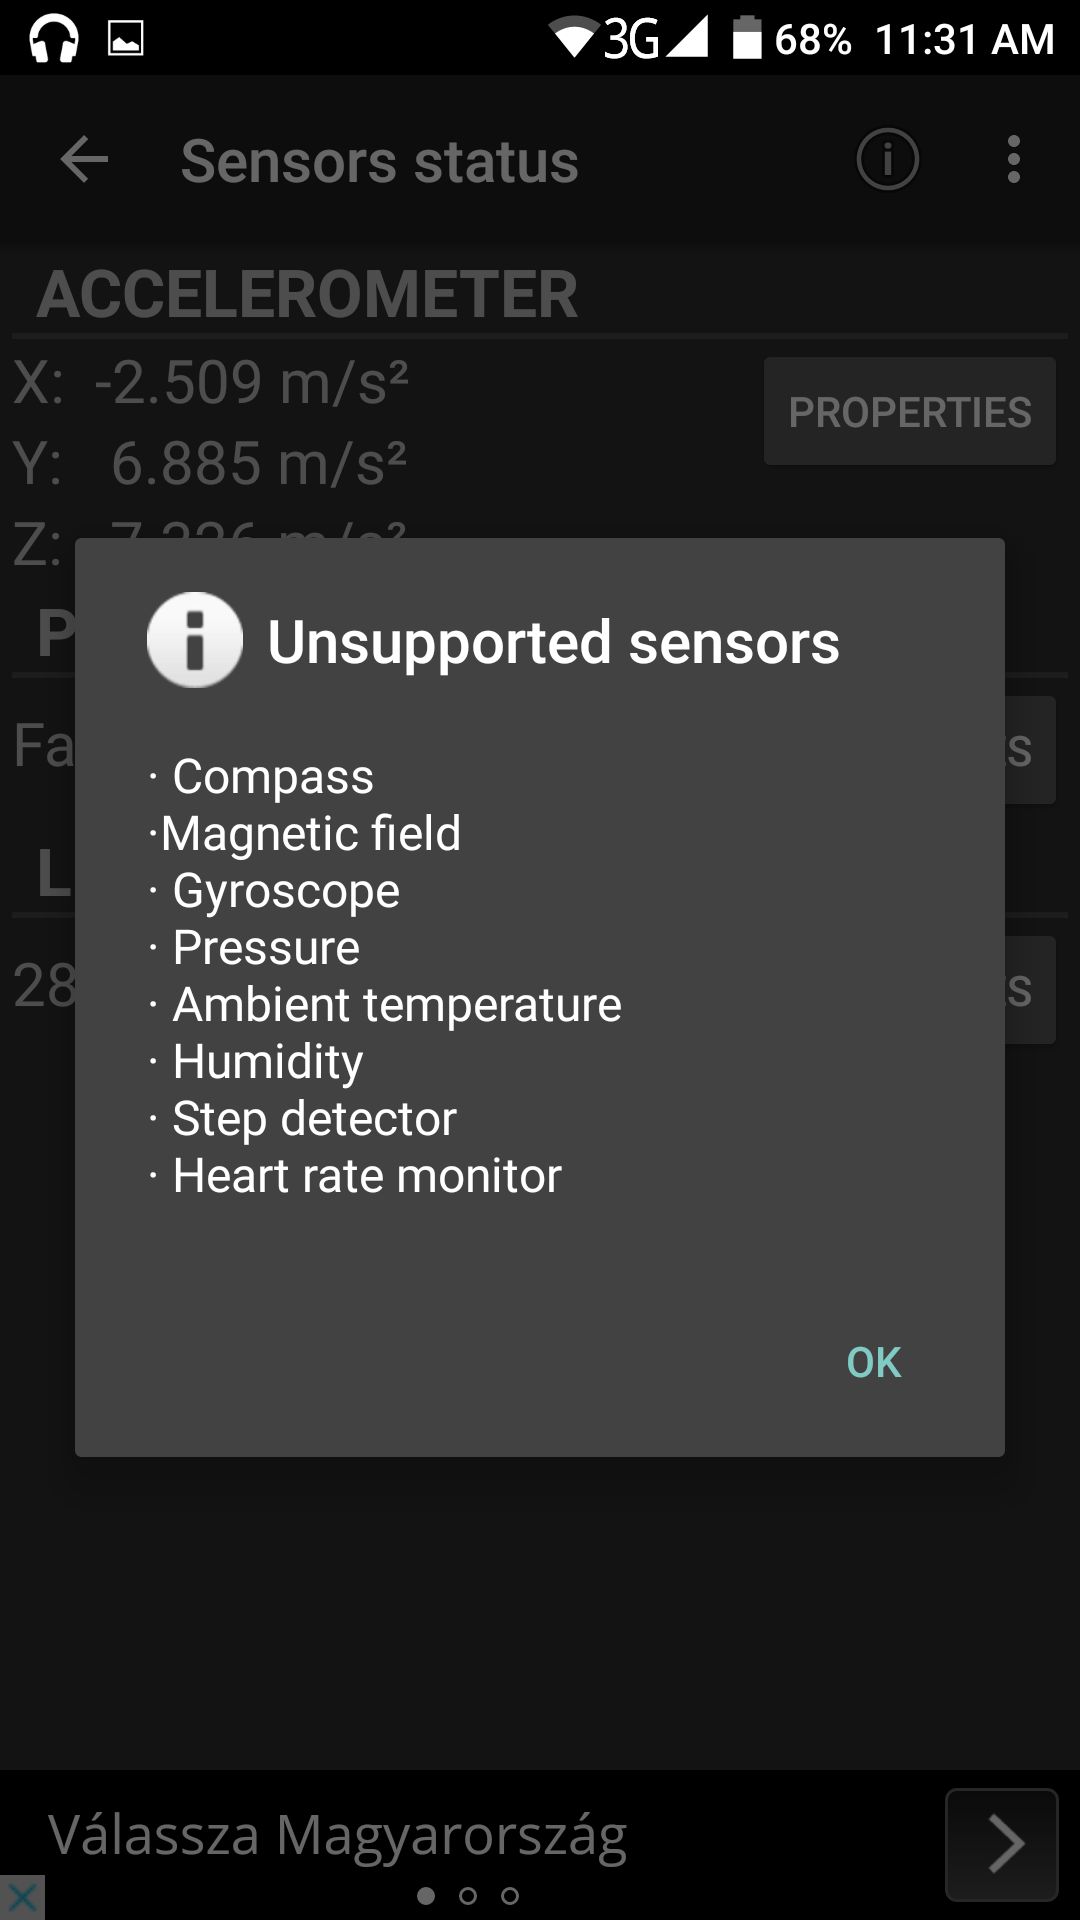Tap the ACCELEROMETER section header

point(308,294)
